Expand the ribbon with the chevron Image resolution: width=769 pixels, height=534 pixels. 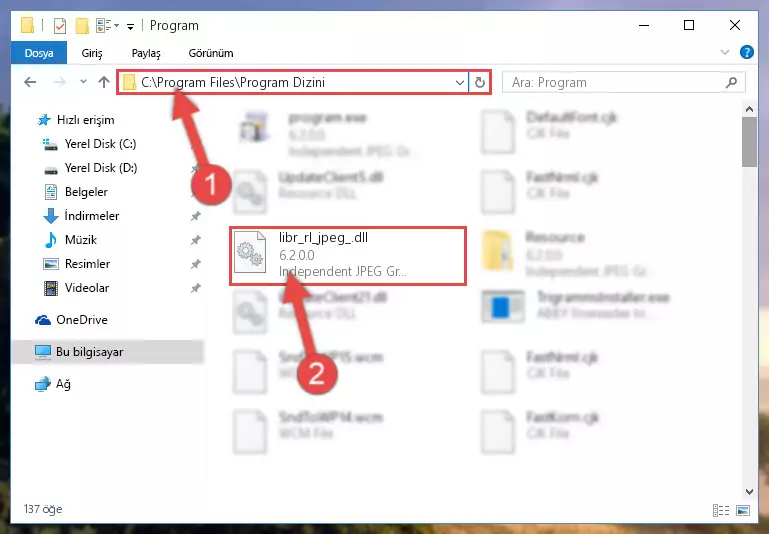(x=725, y=52)
